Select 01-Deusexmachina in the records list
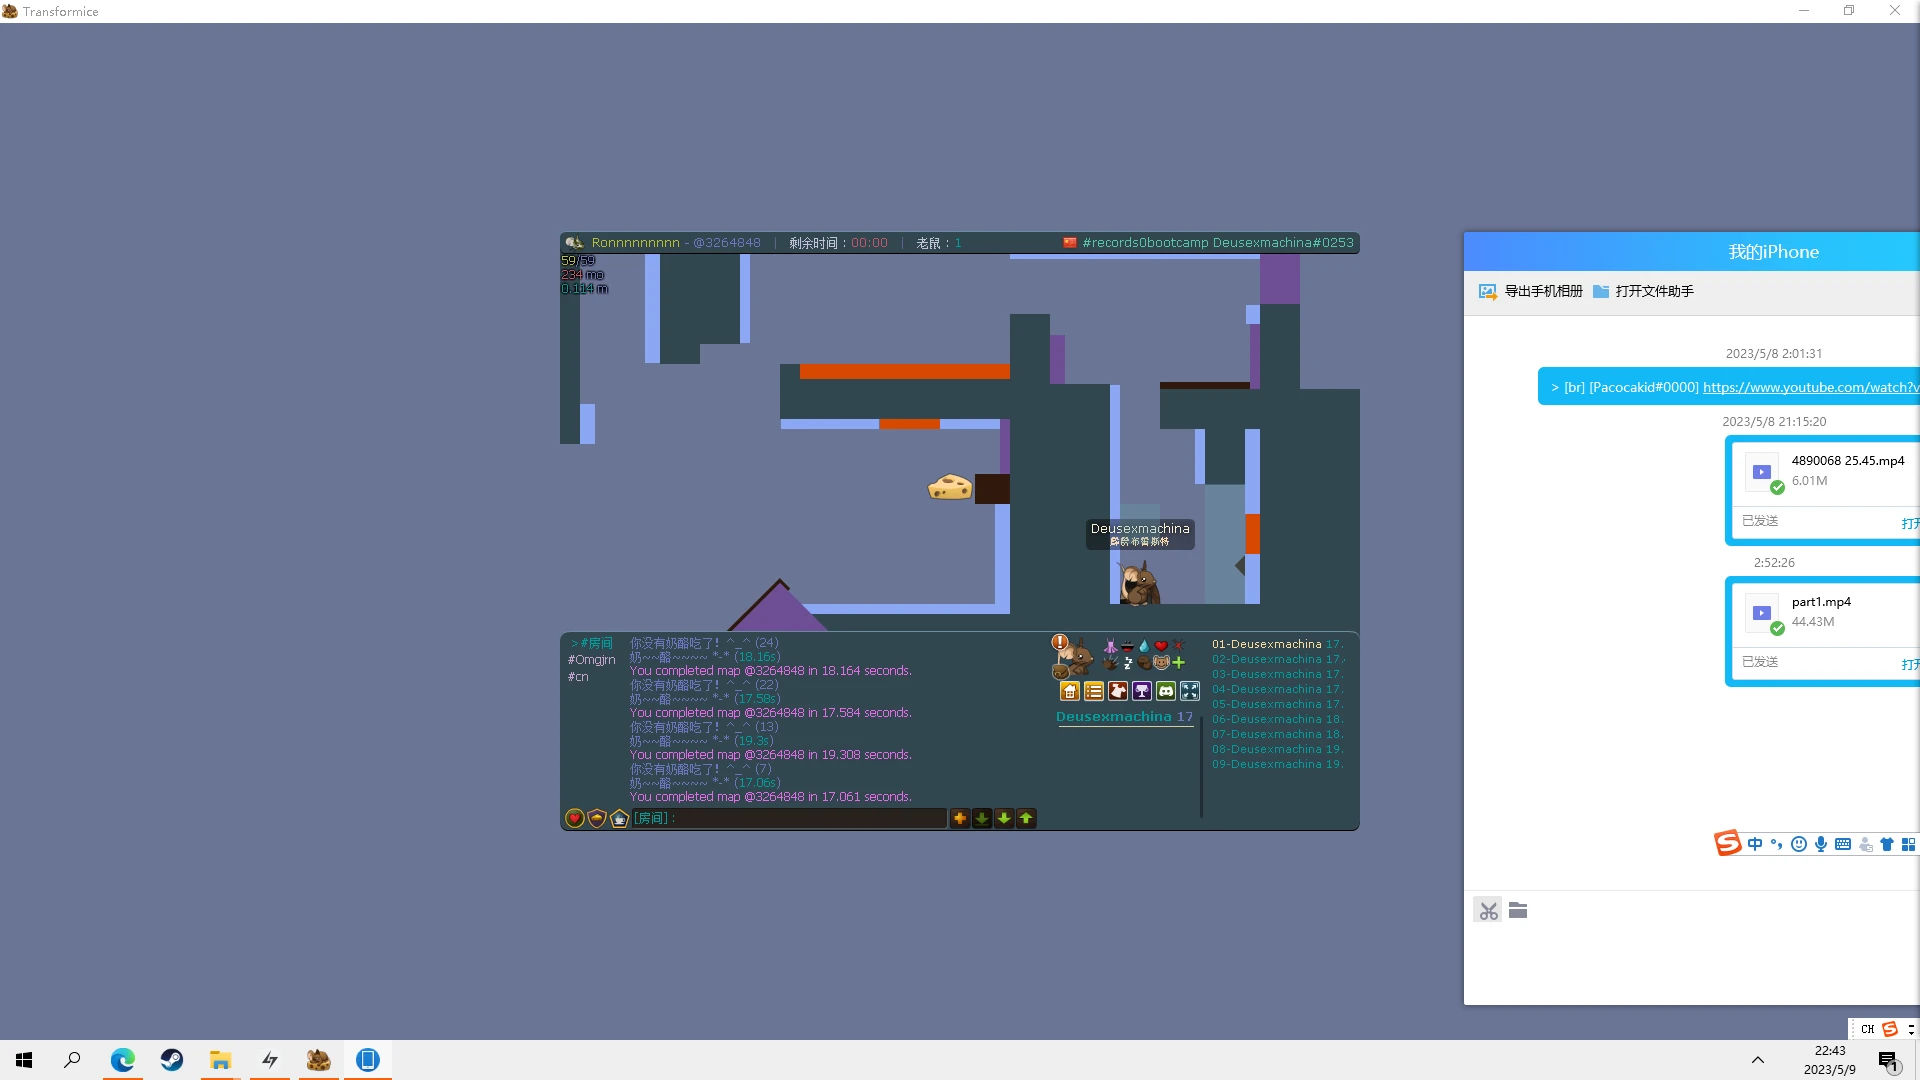This screenshot has width=1920, height=1080. pyautogui.click(x=1278, y=644)
